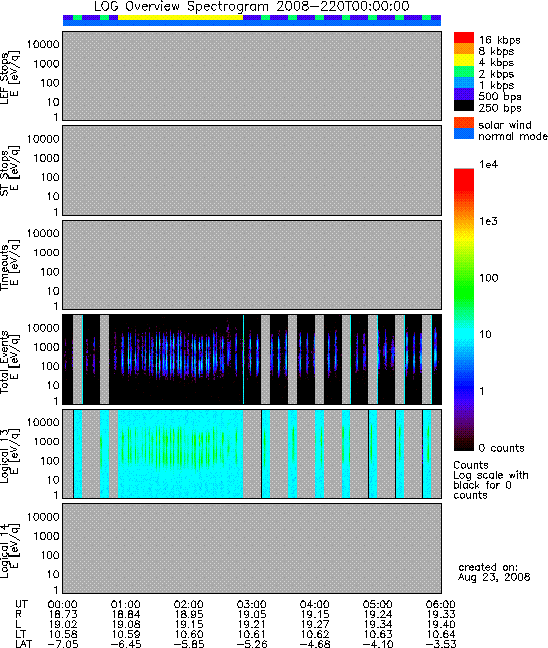Click the yellow 4 kbps legend swatch
The height and width of the screenshot is (648, 548).
464,60
